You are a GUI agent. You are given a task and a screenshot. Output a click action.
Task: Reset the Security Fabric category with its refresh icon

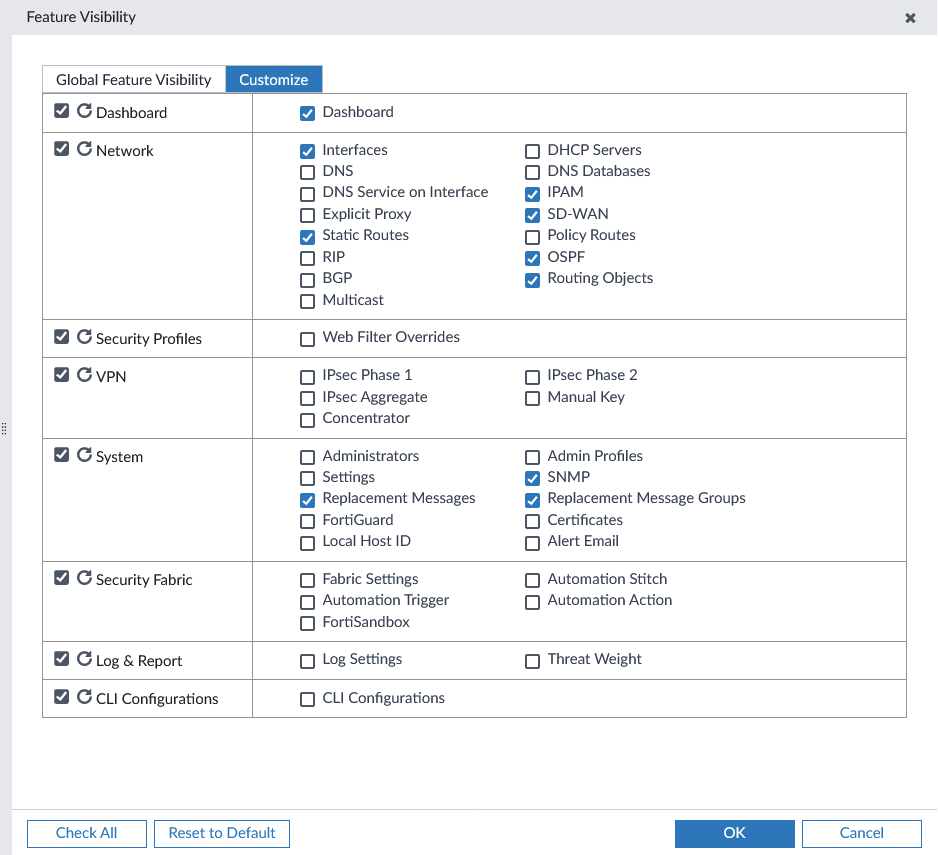coord(84,578)
